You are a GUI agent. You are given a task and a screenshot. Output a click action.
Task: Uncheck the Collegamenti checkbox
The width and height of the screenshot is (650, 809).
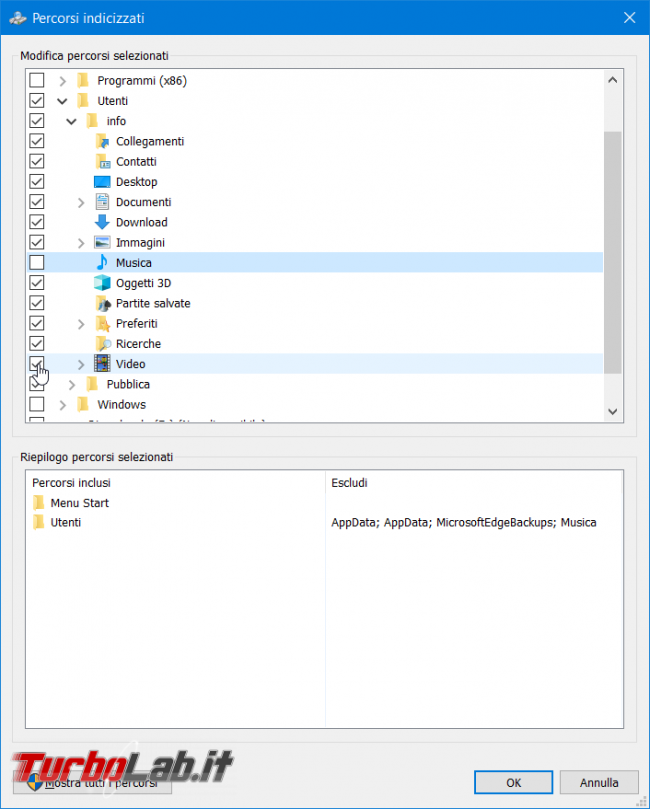click(x=37, y=141)
